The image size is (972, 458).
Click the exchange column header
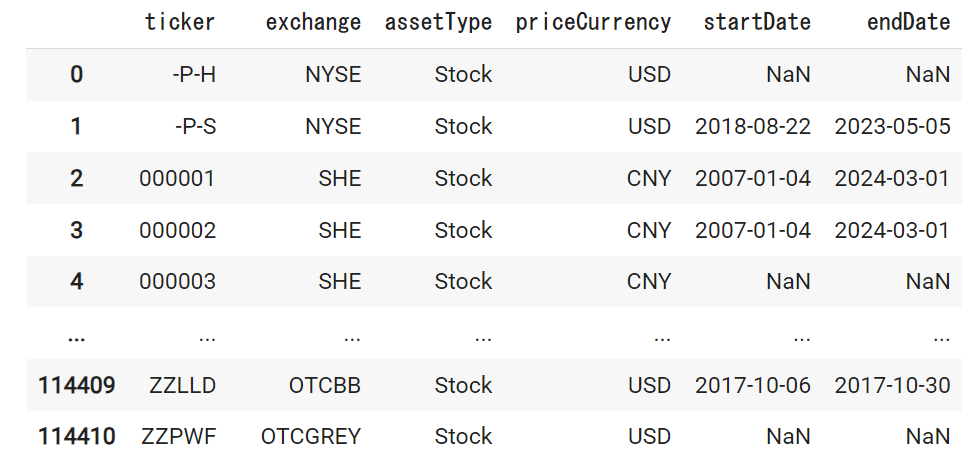313,22
